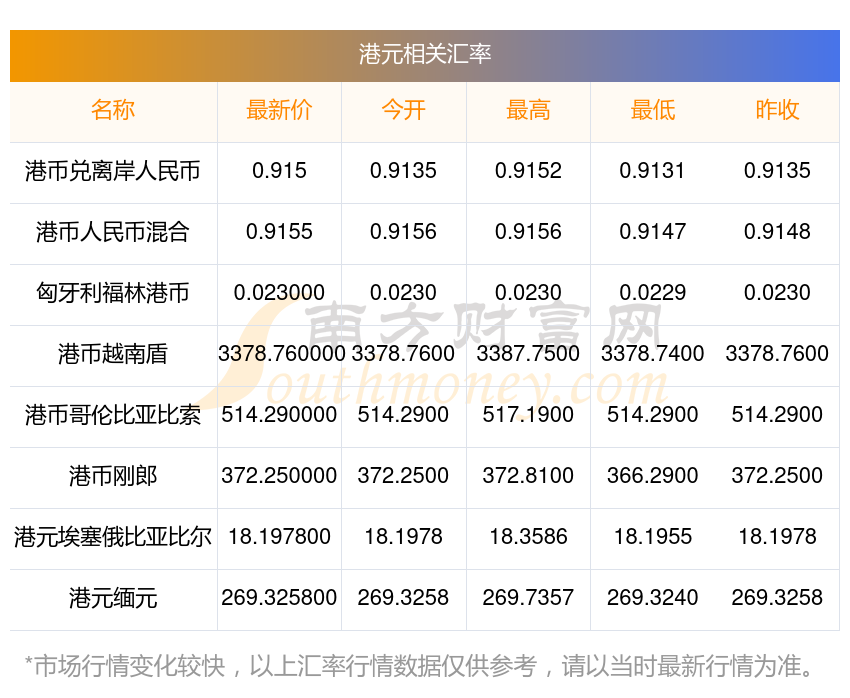The height and width of the screenshot is (698, 850).
Task: Click 最高 value 0.9156 for 港币人民币混合
Action: [528, 232]
